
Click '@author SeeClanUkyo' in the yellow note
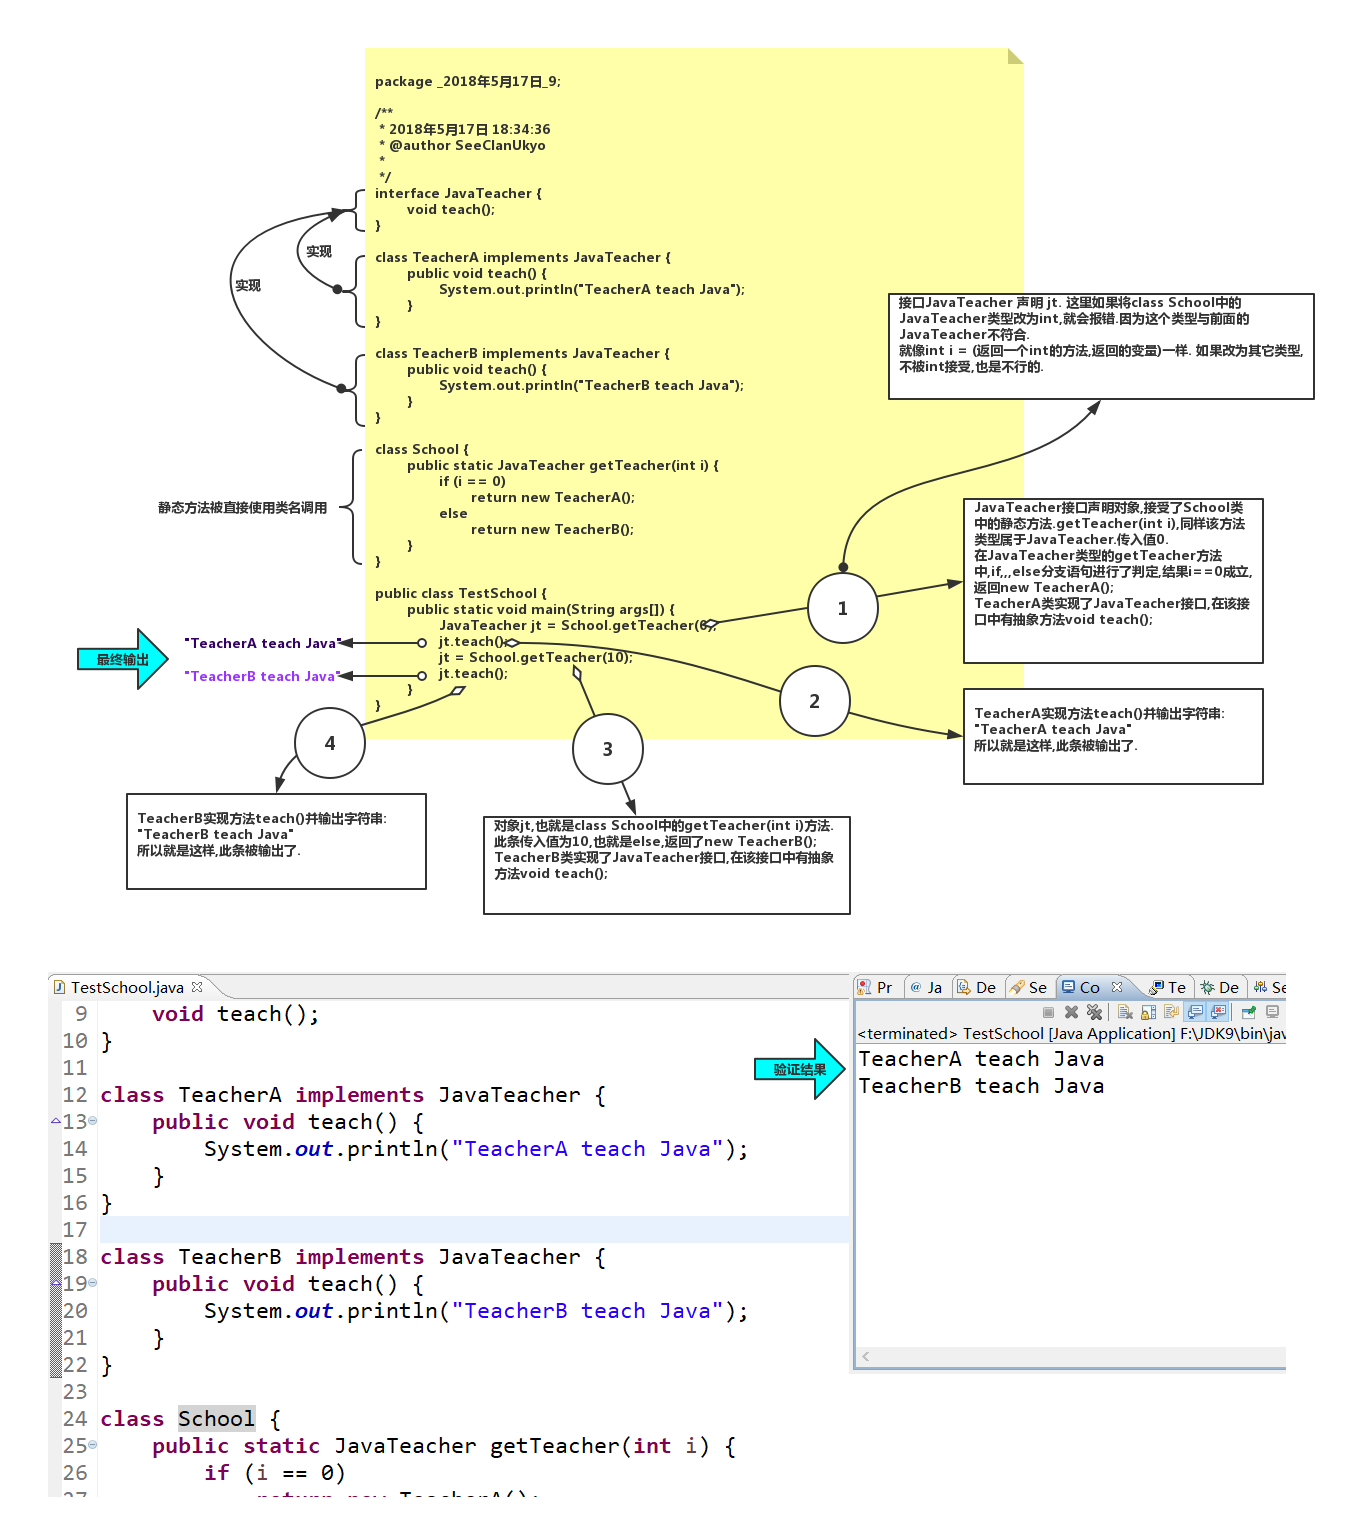pos(467,145)
